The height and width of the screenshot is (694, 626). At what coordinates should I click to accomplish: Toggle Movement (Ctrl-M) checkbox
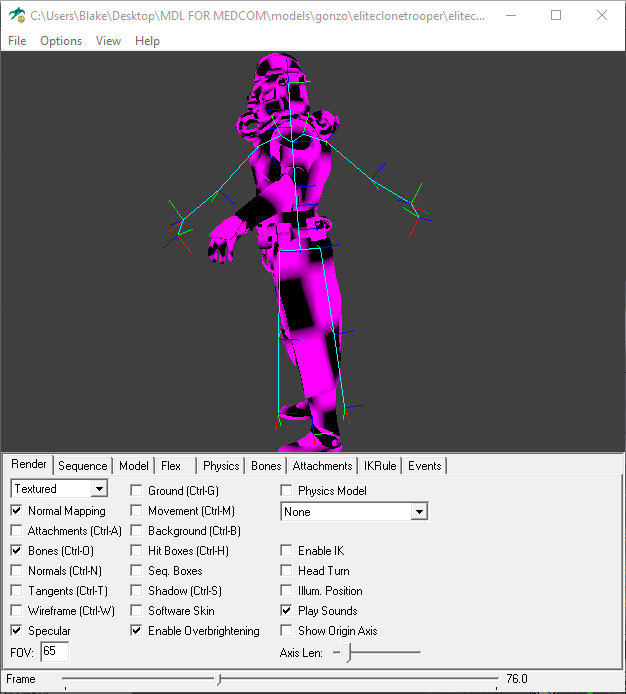click(x=136, y=510)
